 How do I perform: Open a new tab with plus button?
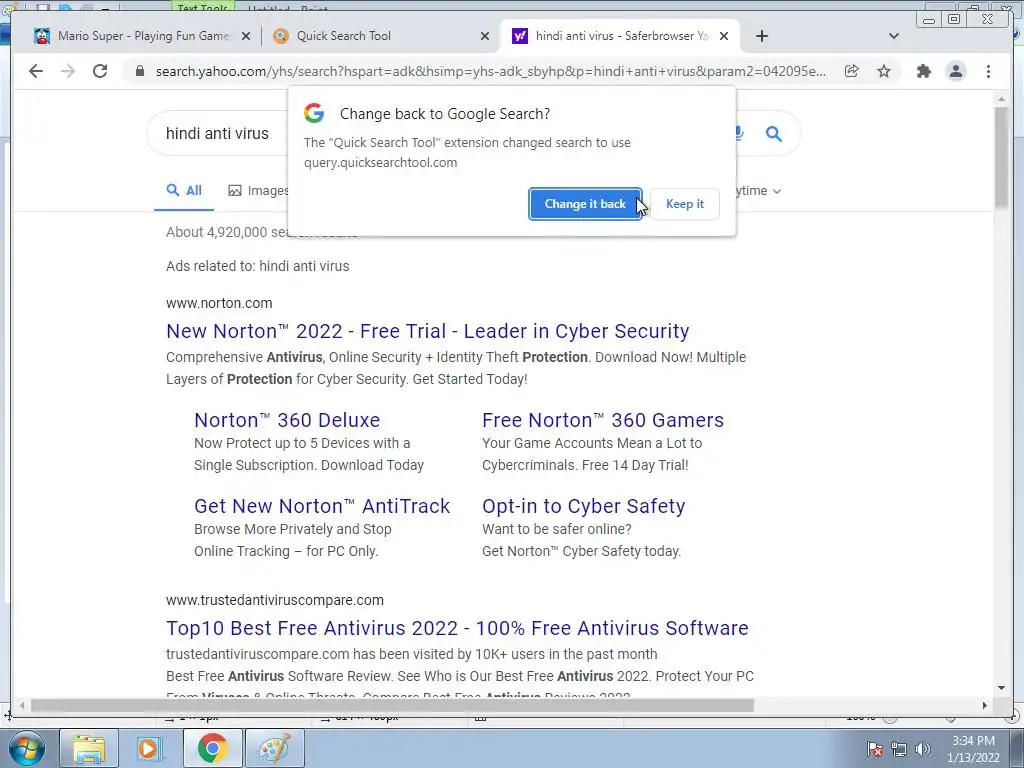coord(761,36)
